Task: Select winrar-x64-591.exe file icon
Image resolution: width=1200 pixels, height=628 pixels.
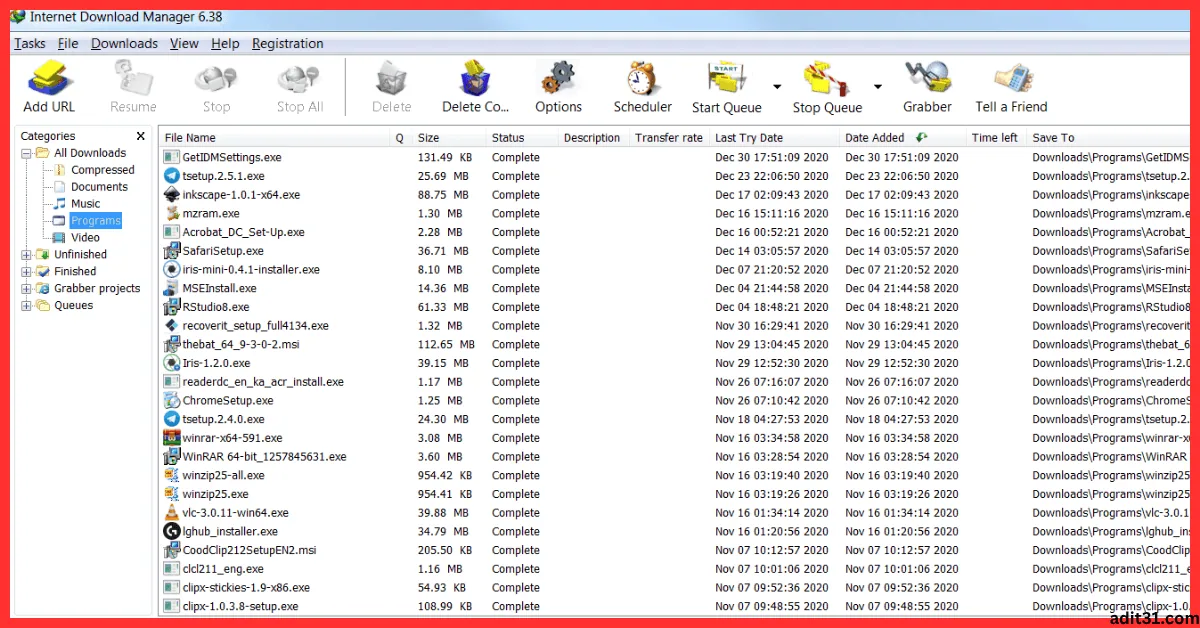Action: tap(171, 438)
